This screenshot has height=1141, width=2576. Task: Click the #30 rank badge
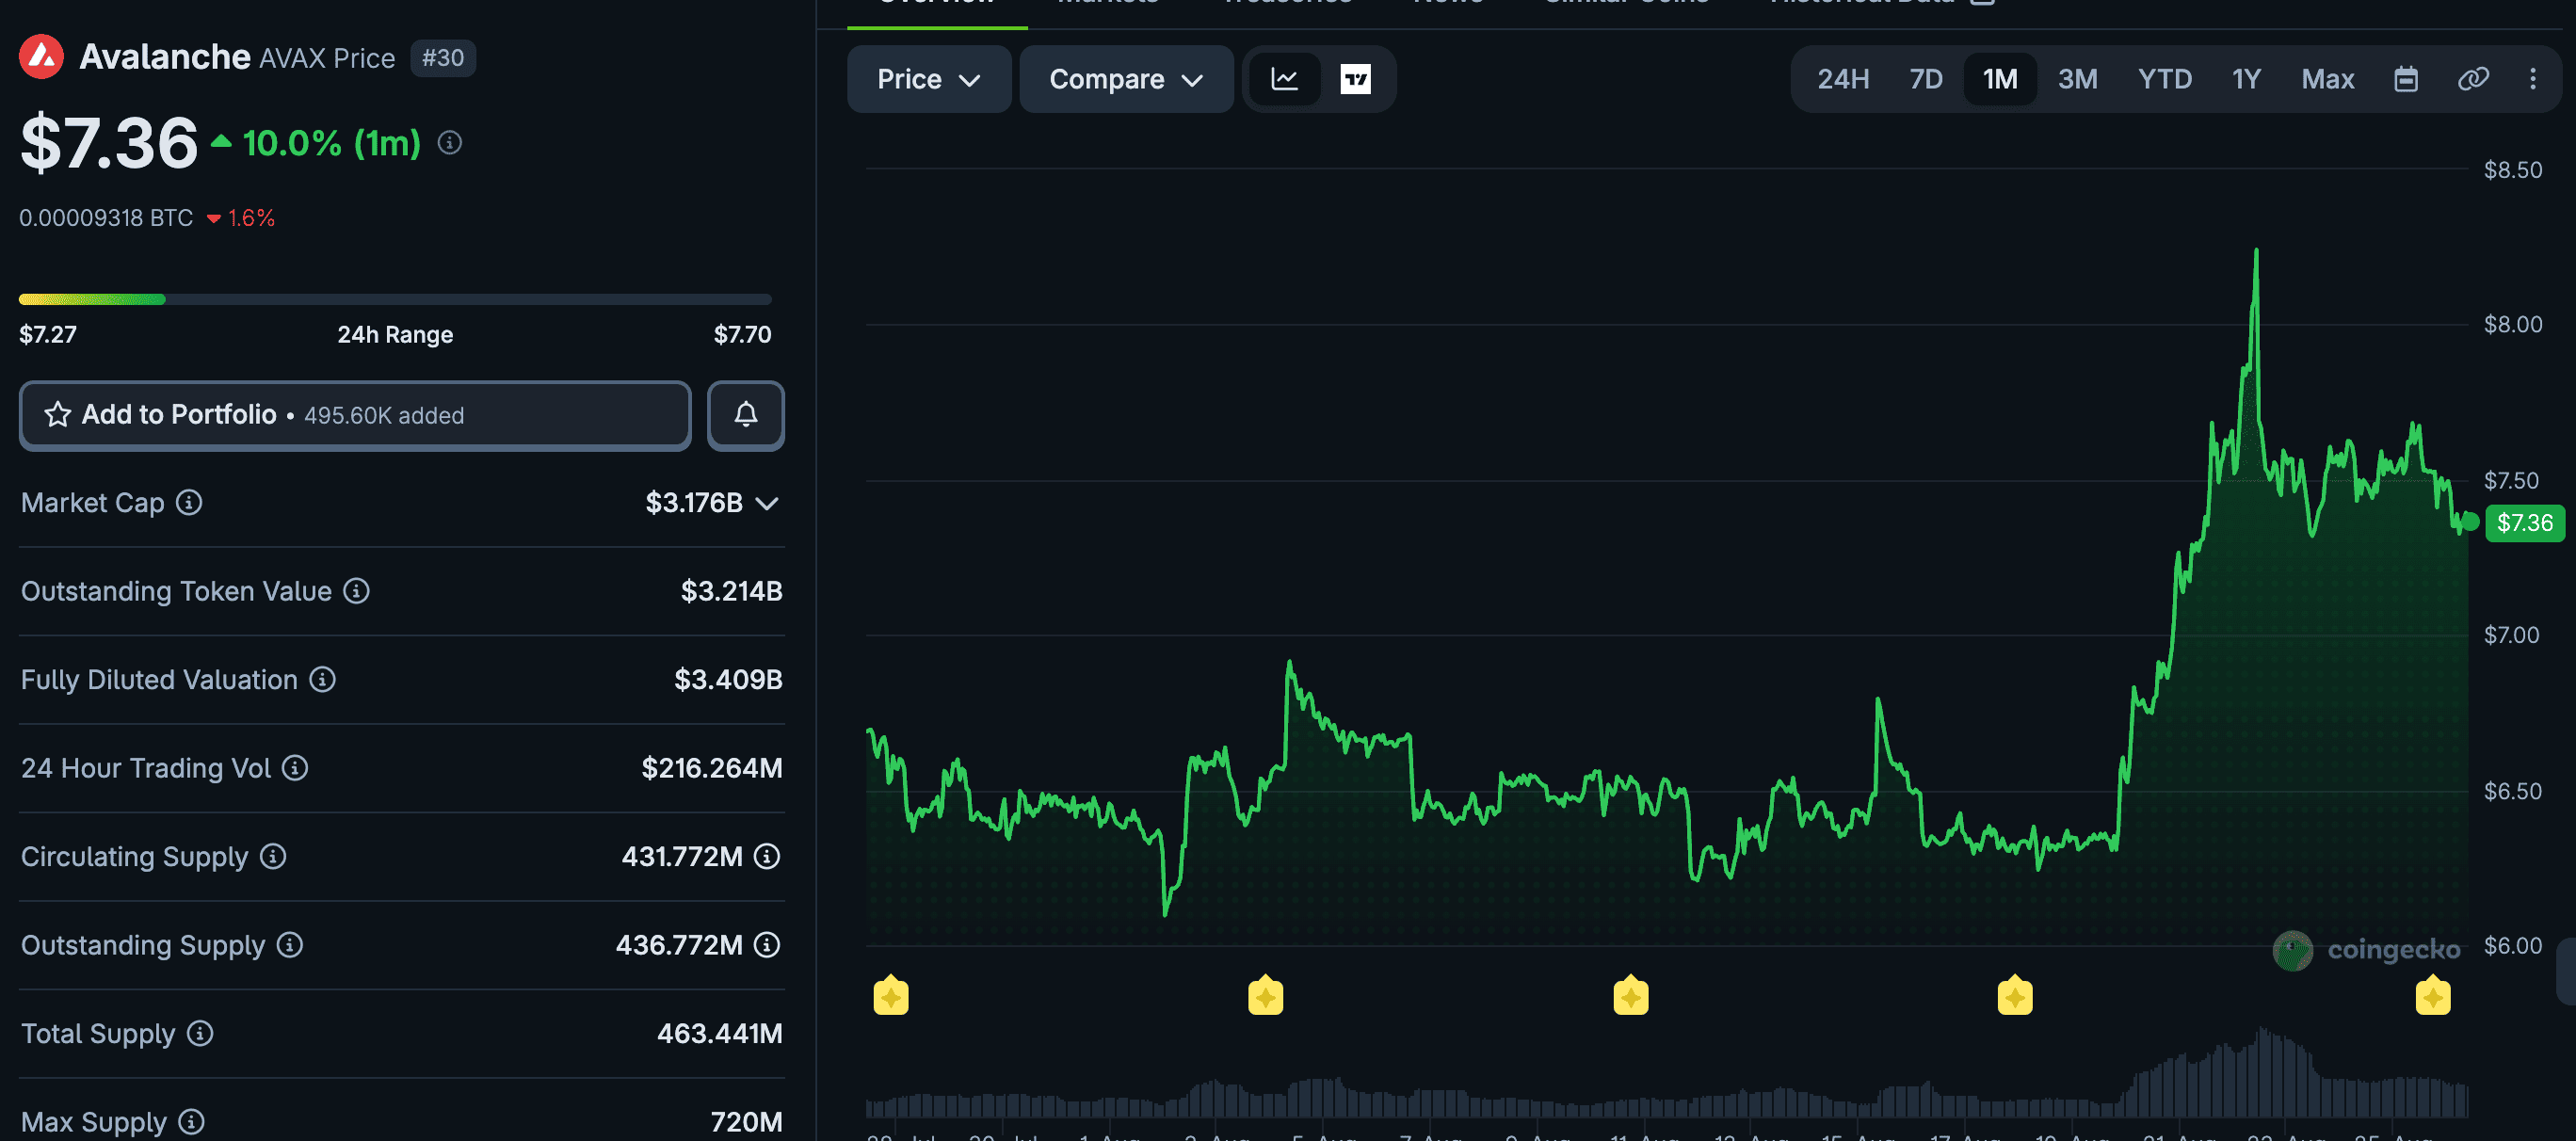[443, 58]
